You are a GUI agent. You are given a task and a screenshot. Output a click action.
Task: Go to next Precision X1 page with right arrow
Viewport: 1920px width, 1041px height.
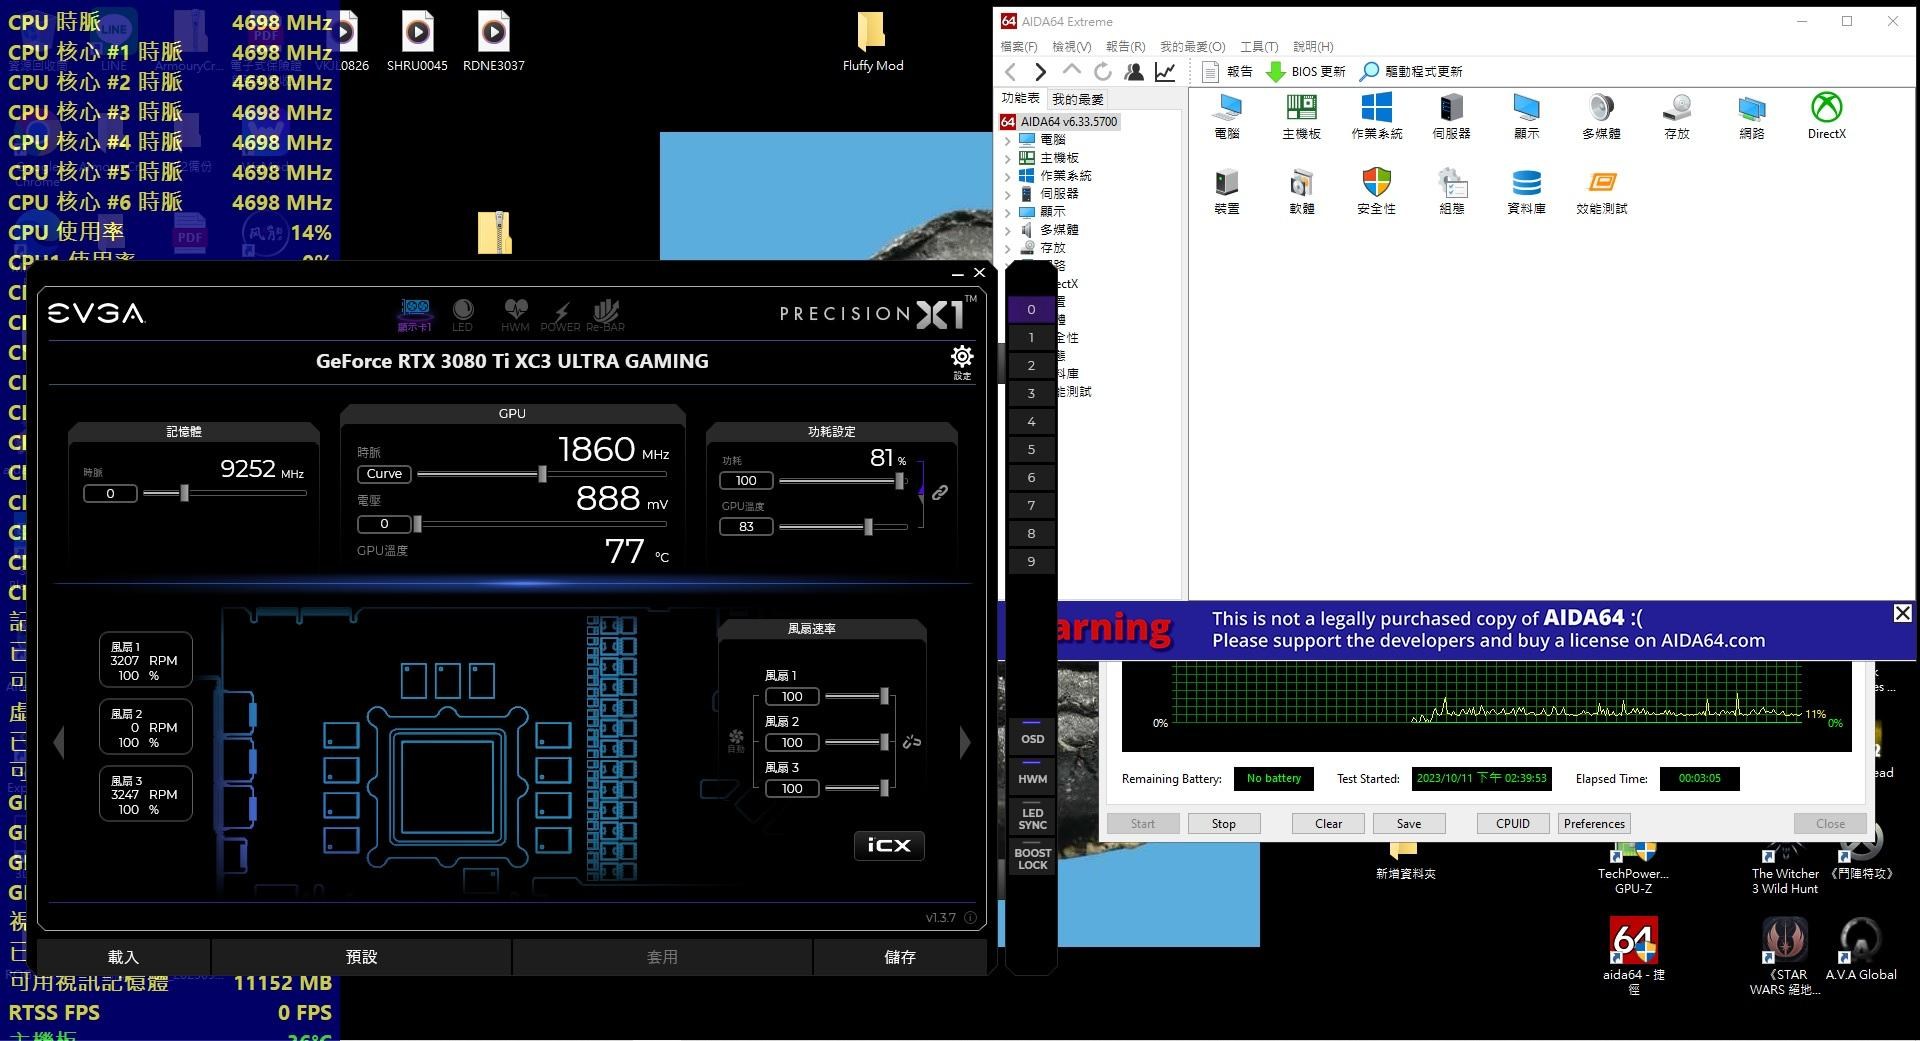[x=965, y=742]
